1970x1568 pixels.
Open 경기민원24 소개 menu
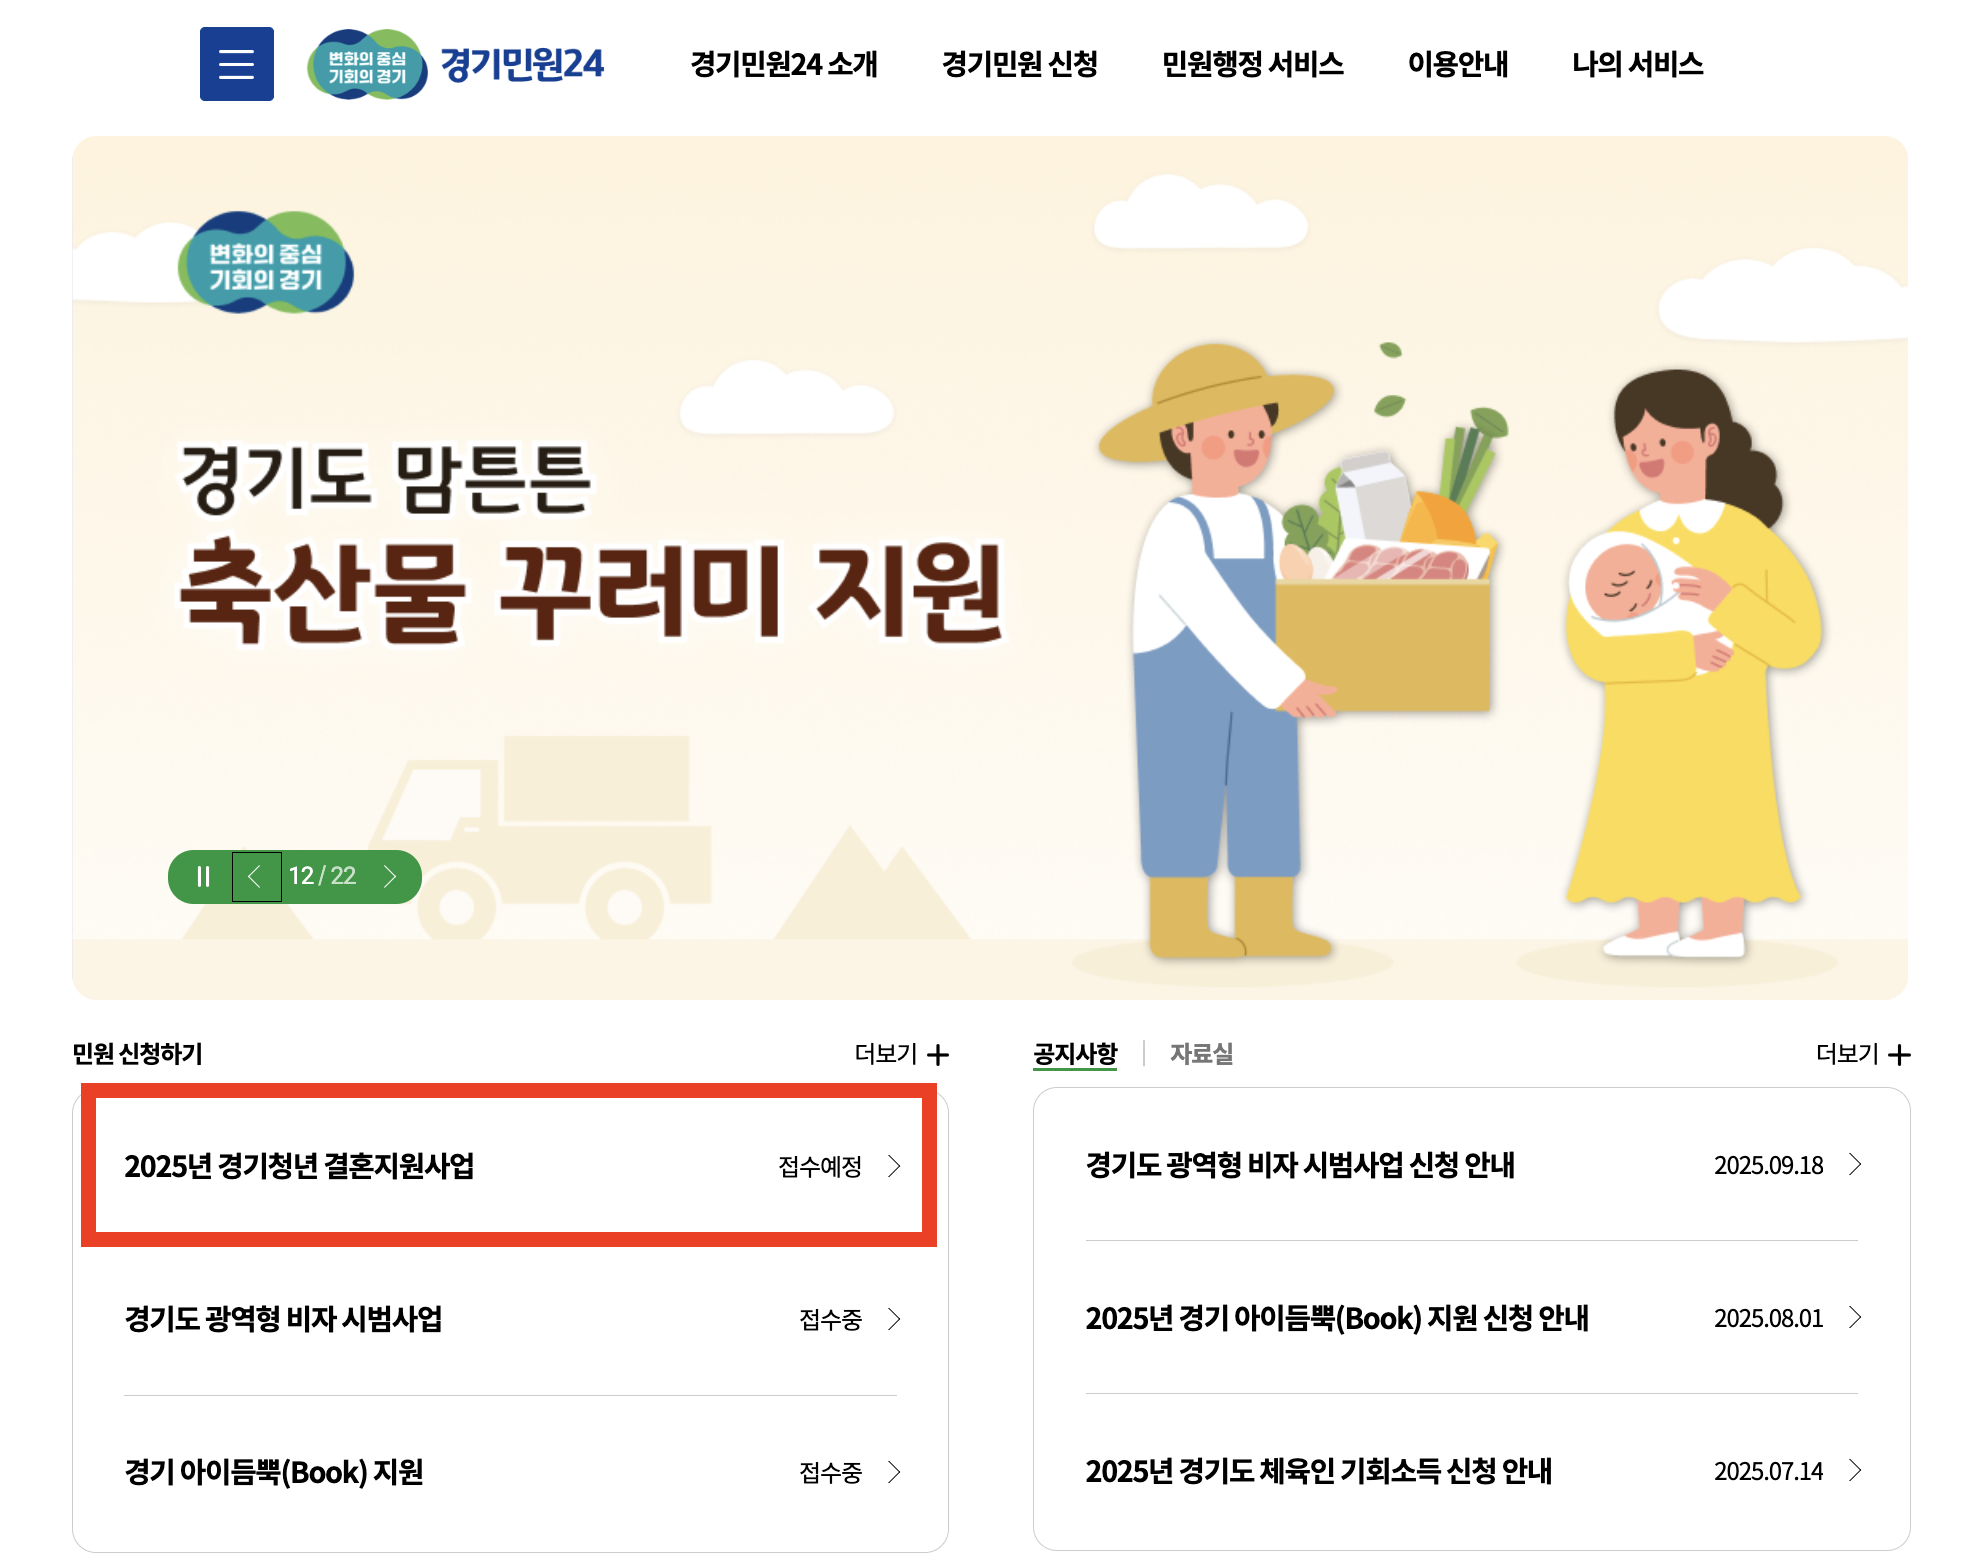click(x=783, y=64)
